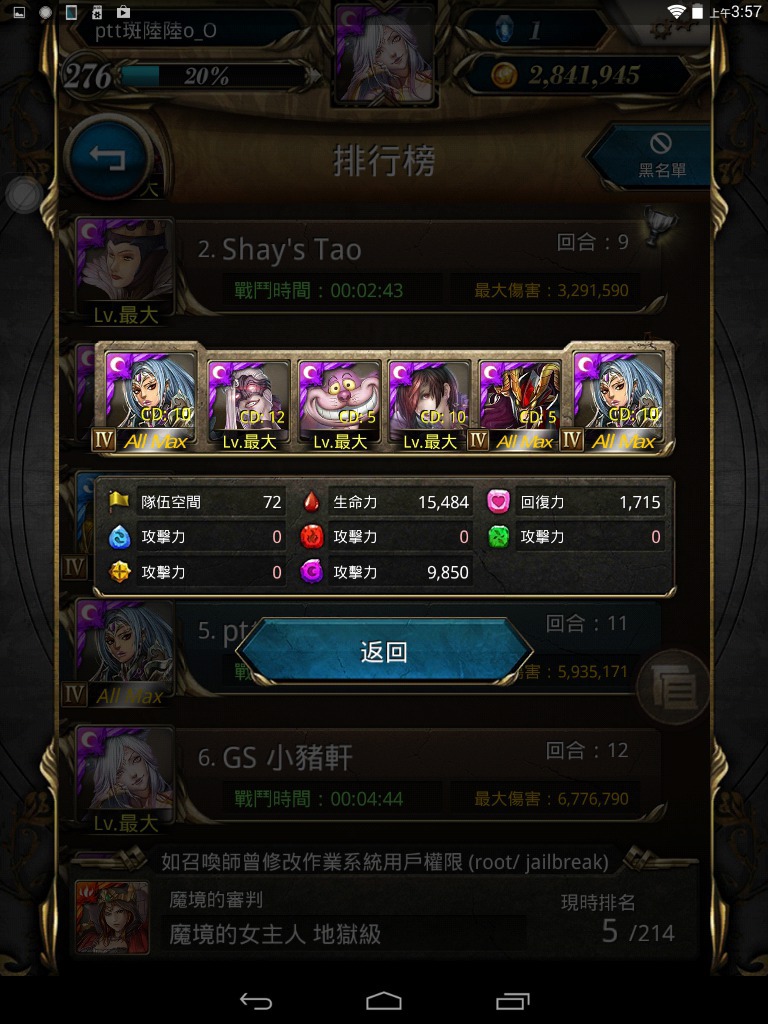Tap the trophy icon beside Shay's Tao
This screenshot has height=1024, width=768.
click(x=660, y=225)
